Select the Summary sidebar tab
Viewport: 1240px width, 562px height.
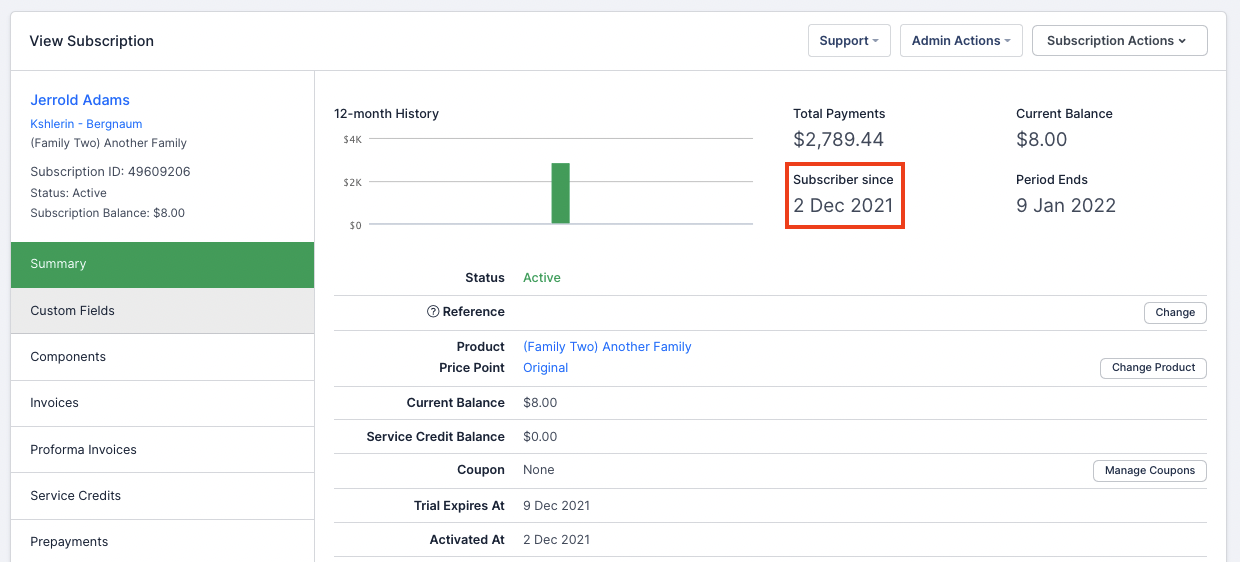click(x=162, y=264)
